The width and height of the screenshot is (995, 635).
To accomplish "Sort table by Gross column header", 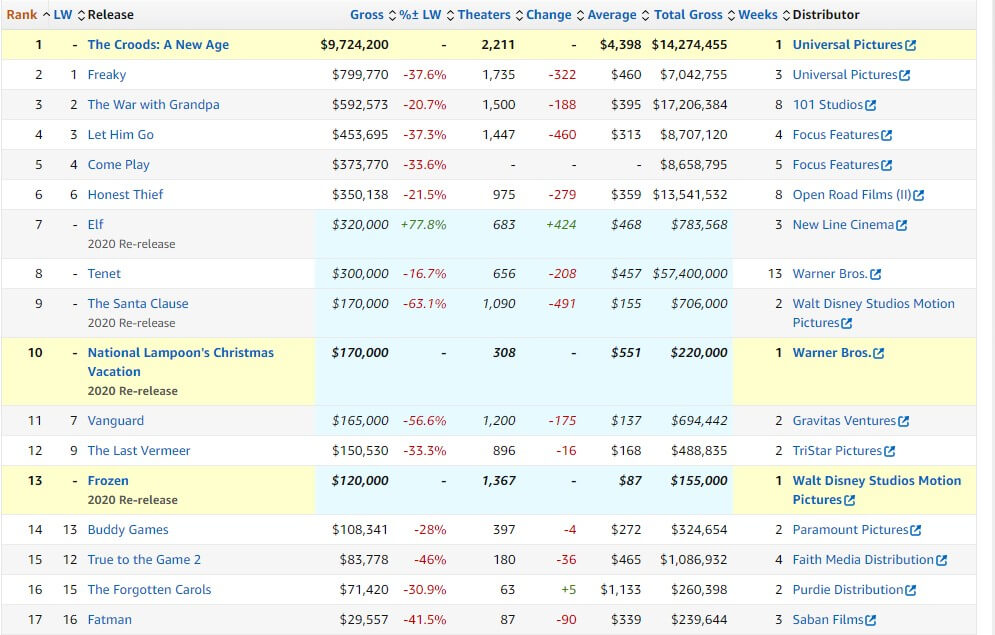I will tap(366, 15).
